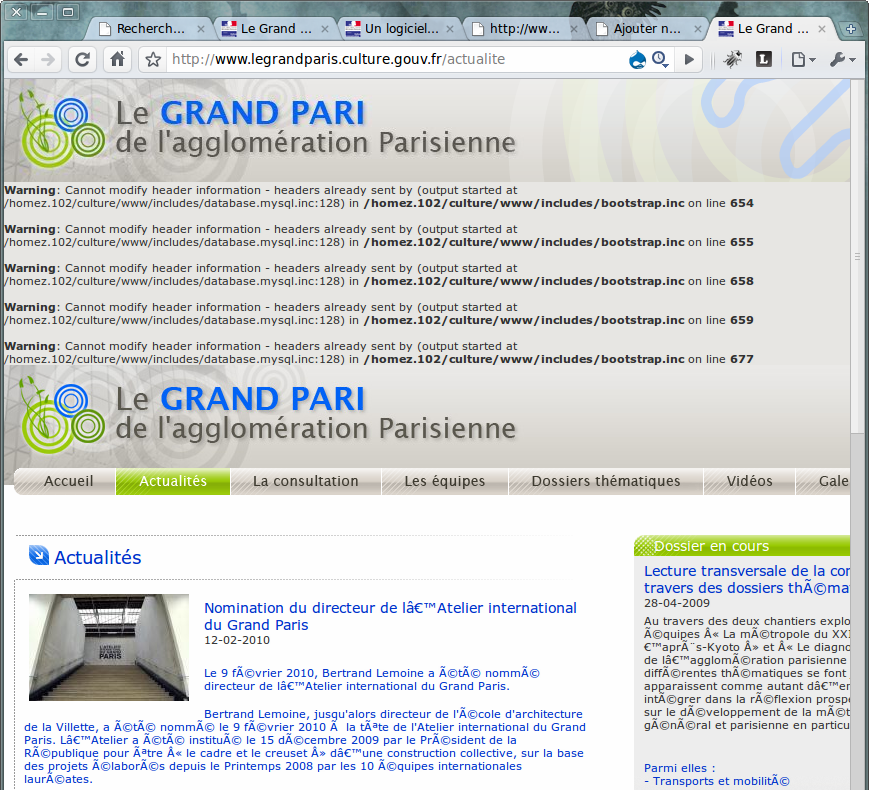Close the Ajouter n... tab

click(698, 29)
